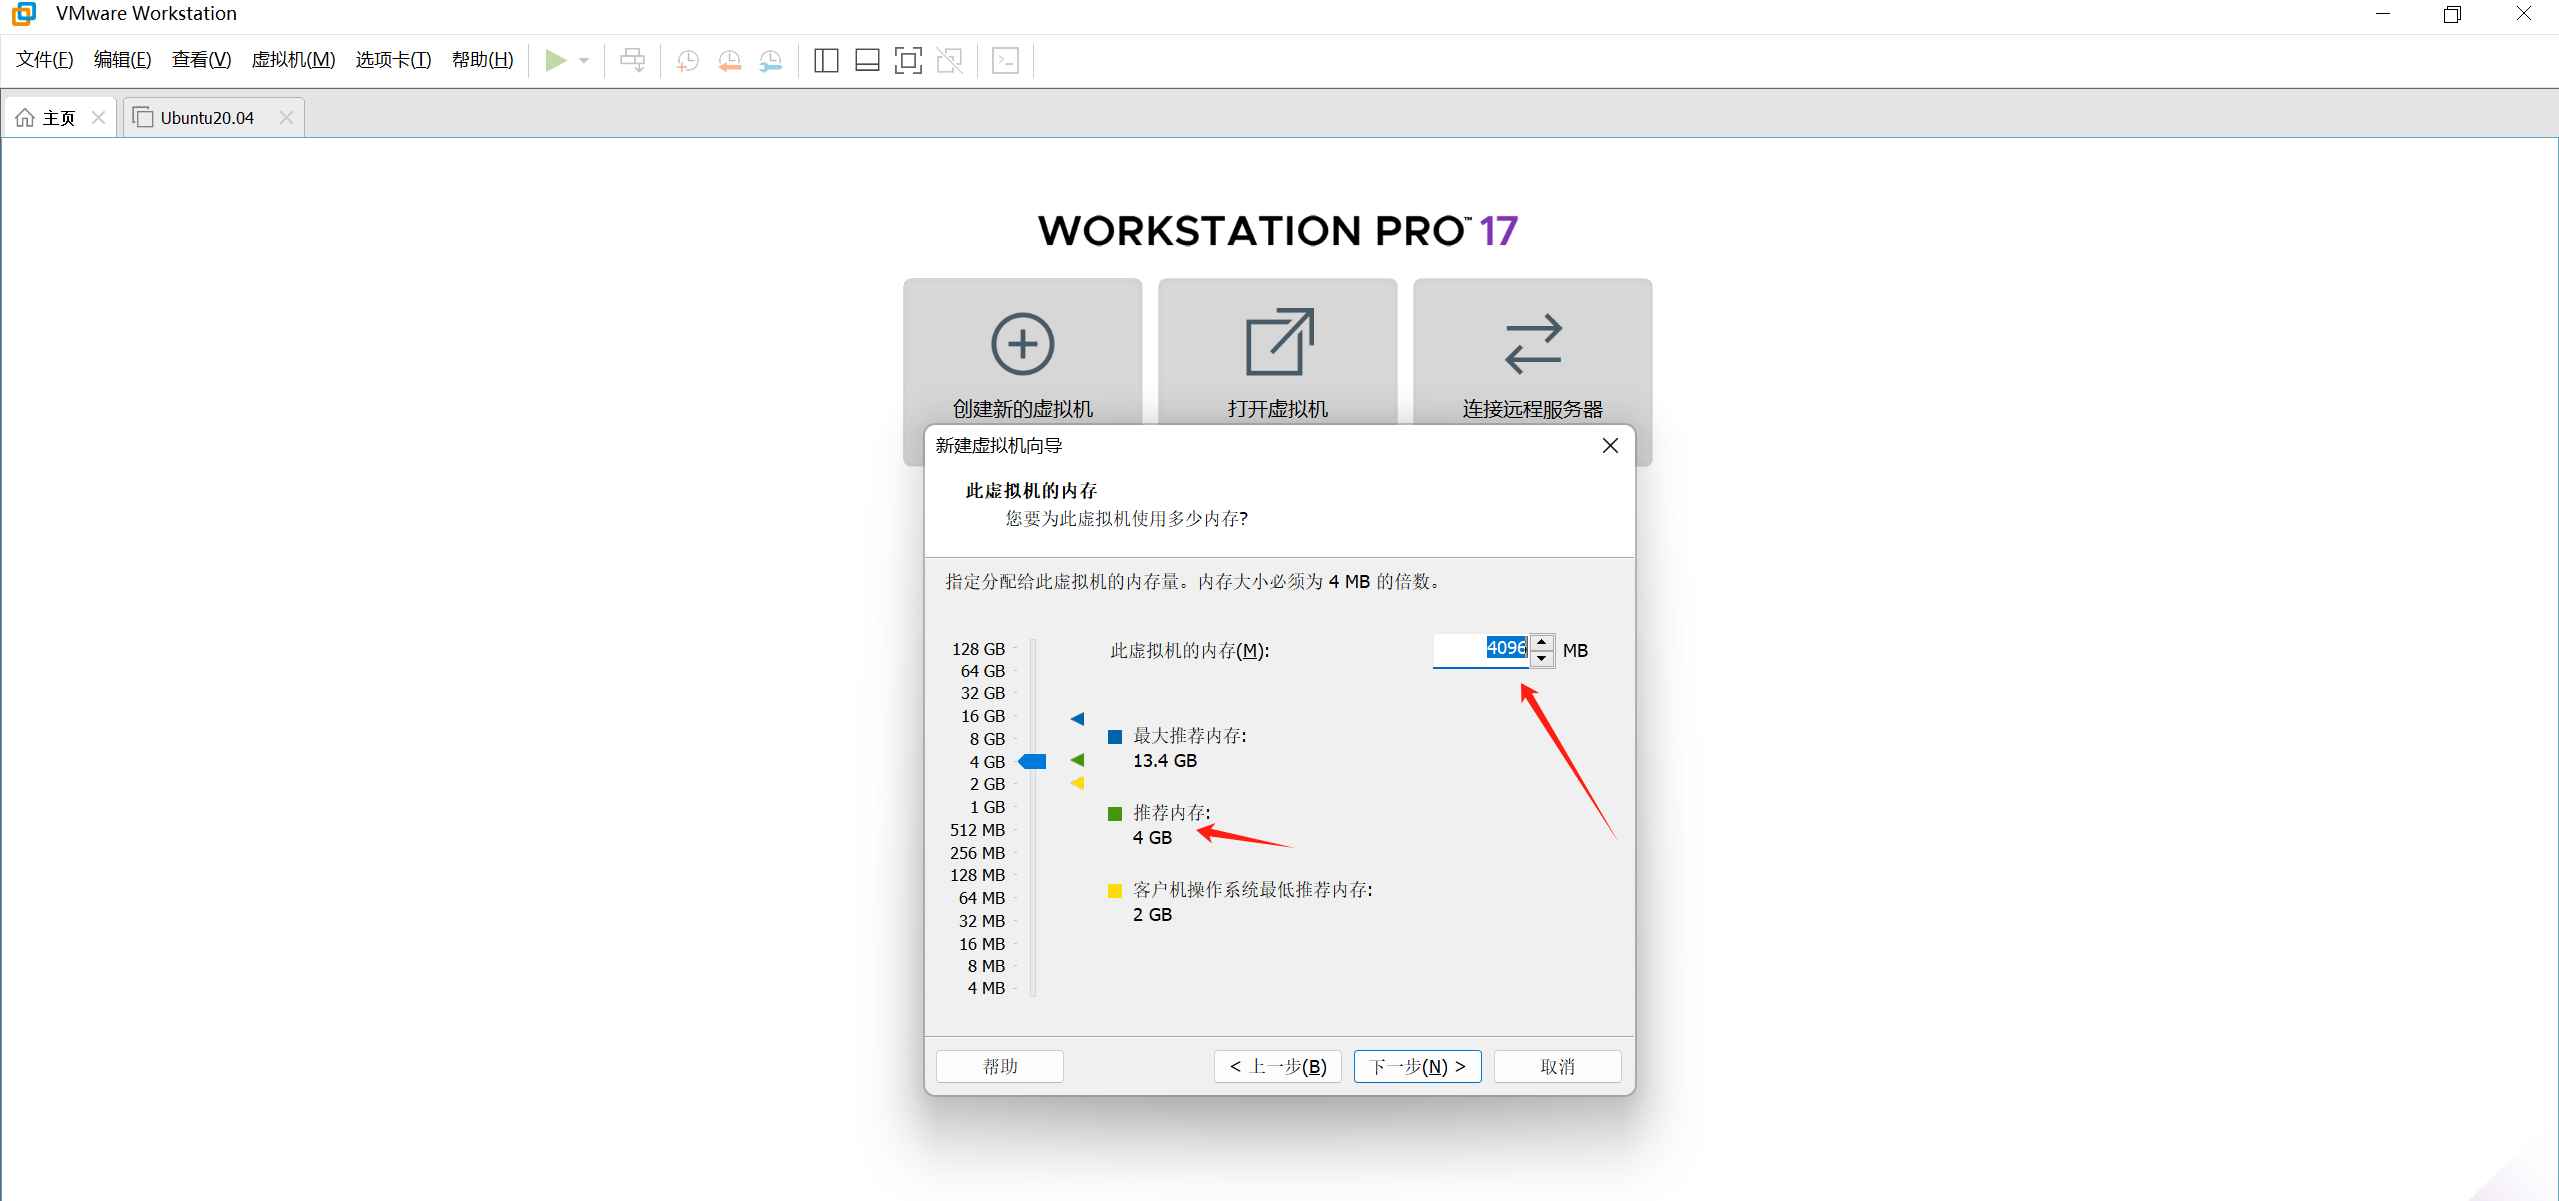This screenshot has width=2559, height=1201.
Task: Increase memory with the up spinner arrow
Action: [1542, 642]
